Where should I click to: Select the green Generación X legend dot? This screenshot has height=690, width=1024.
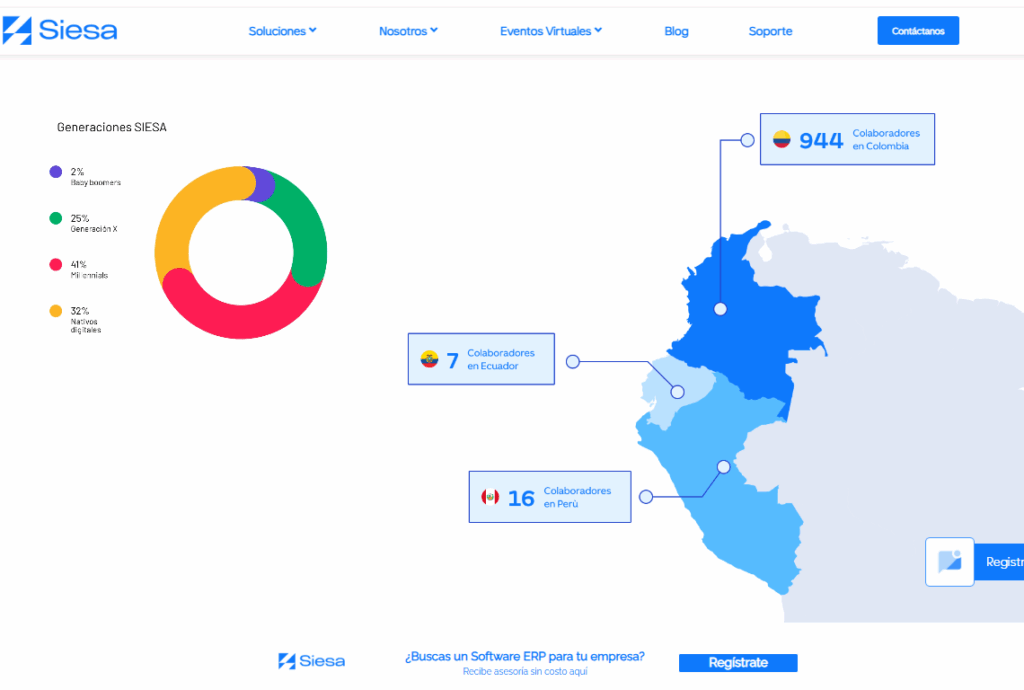coord(56,218)
